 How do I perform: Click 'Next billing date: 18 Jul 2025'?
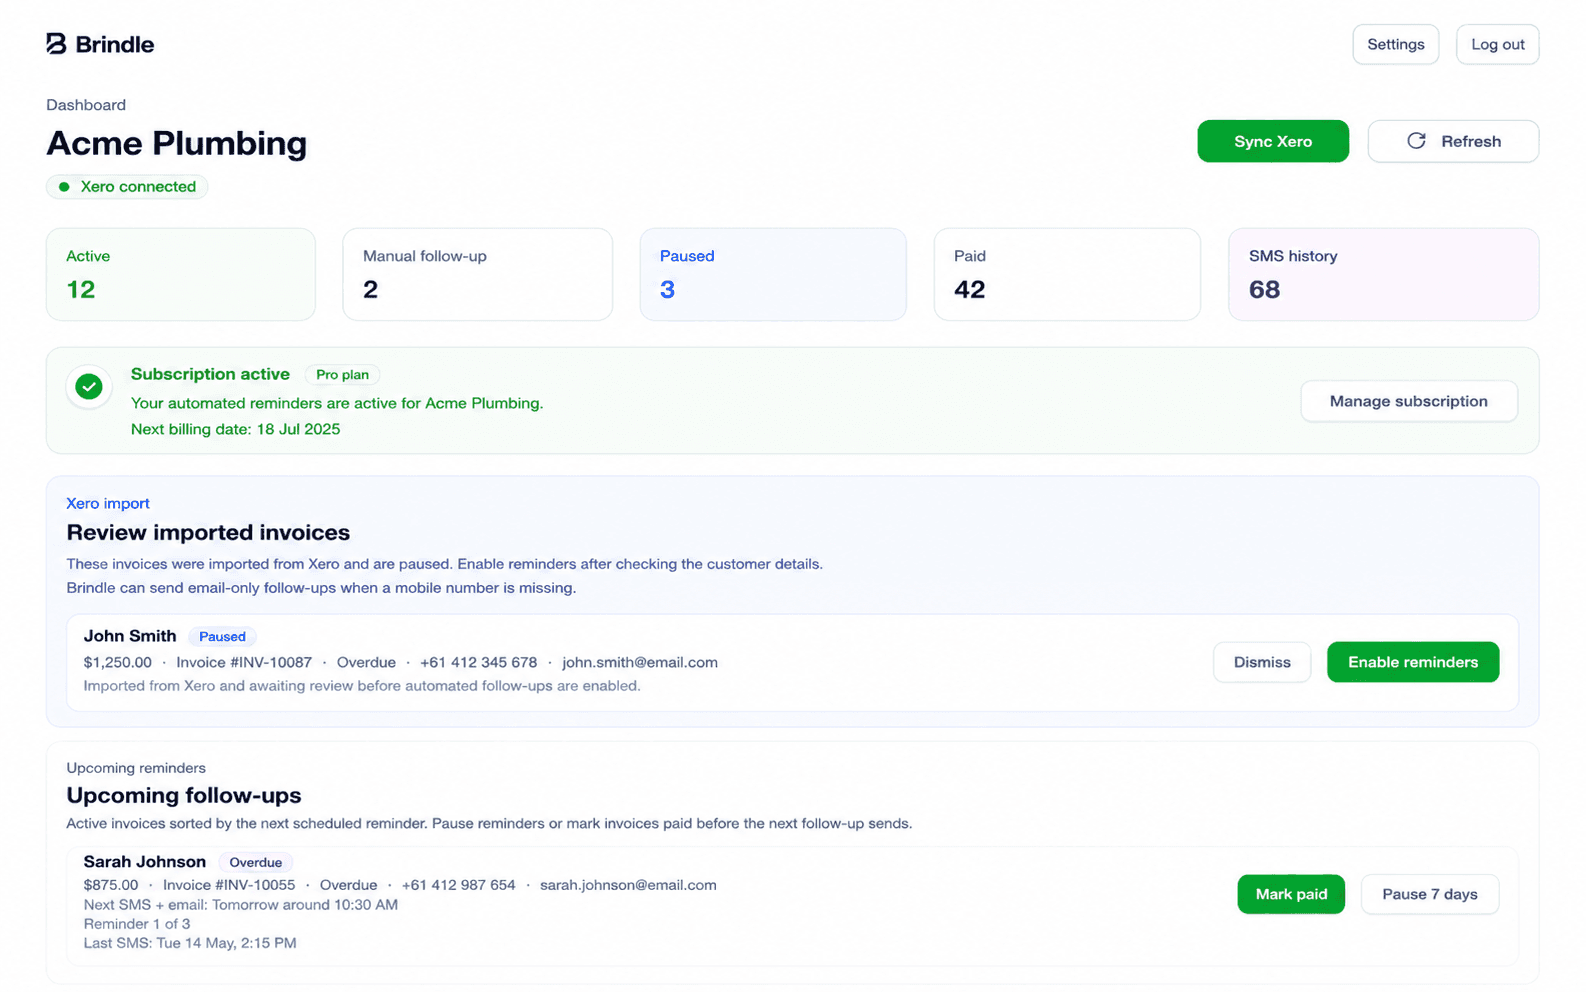pyautogui.click(x=235, y=429)
